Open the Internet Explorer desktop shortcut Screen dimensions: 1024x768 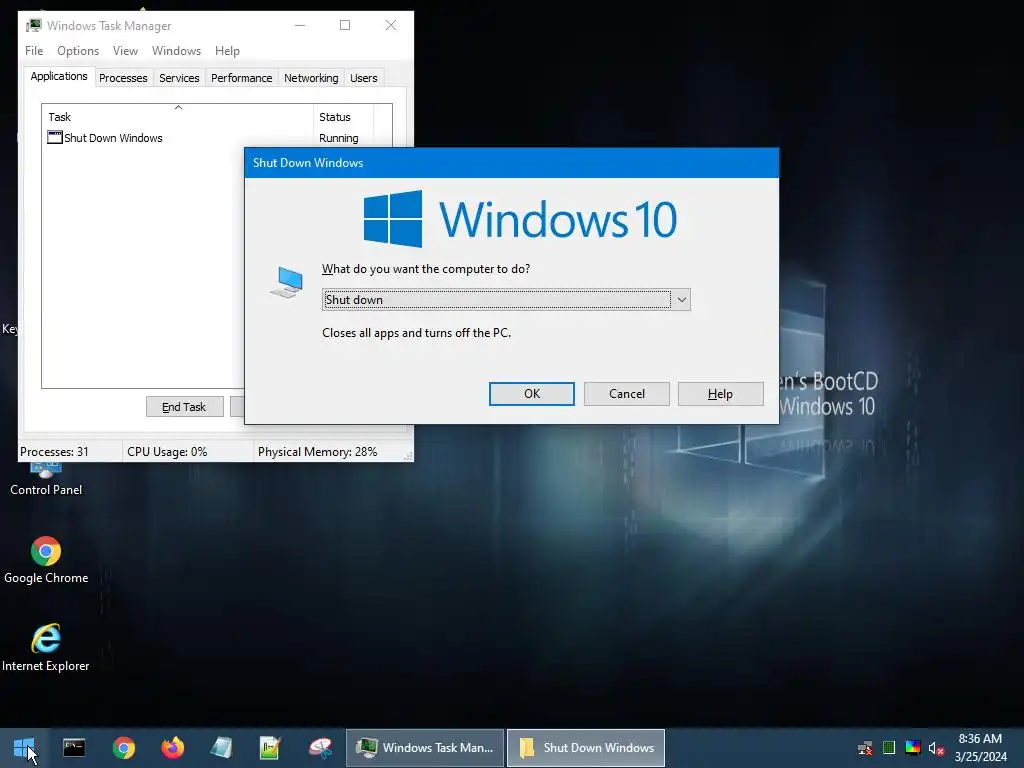[46, 648]
